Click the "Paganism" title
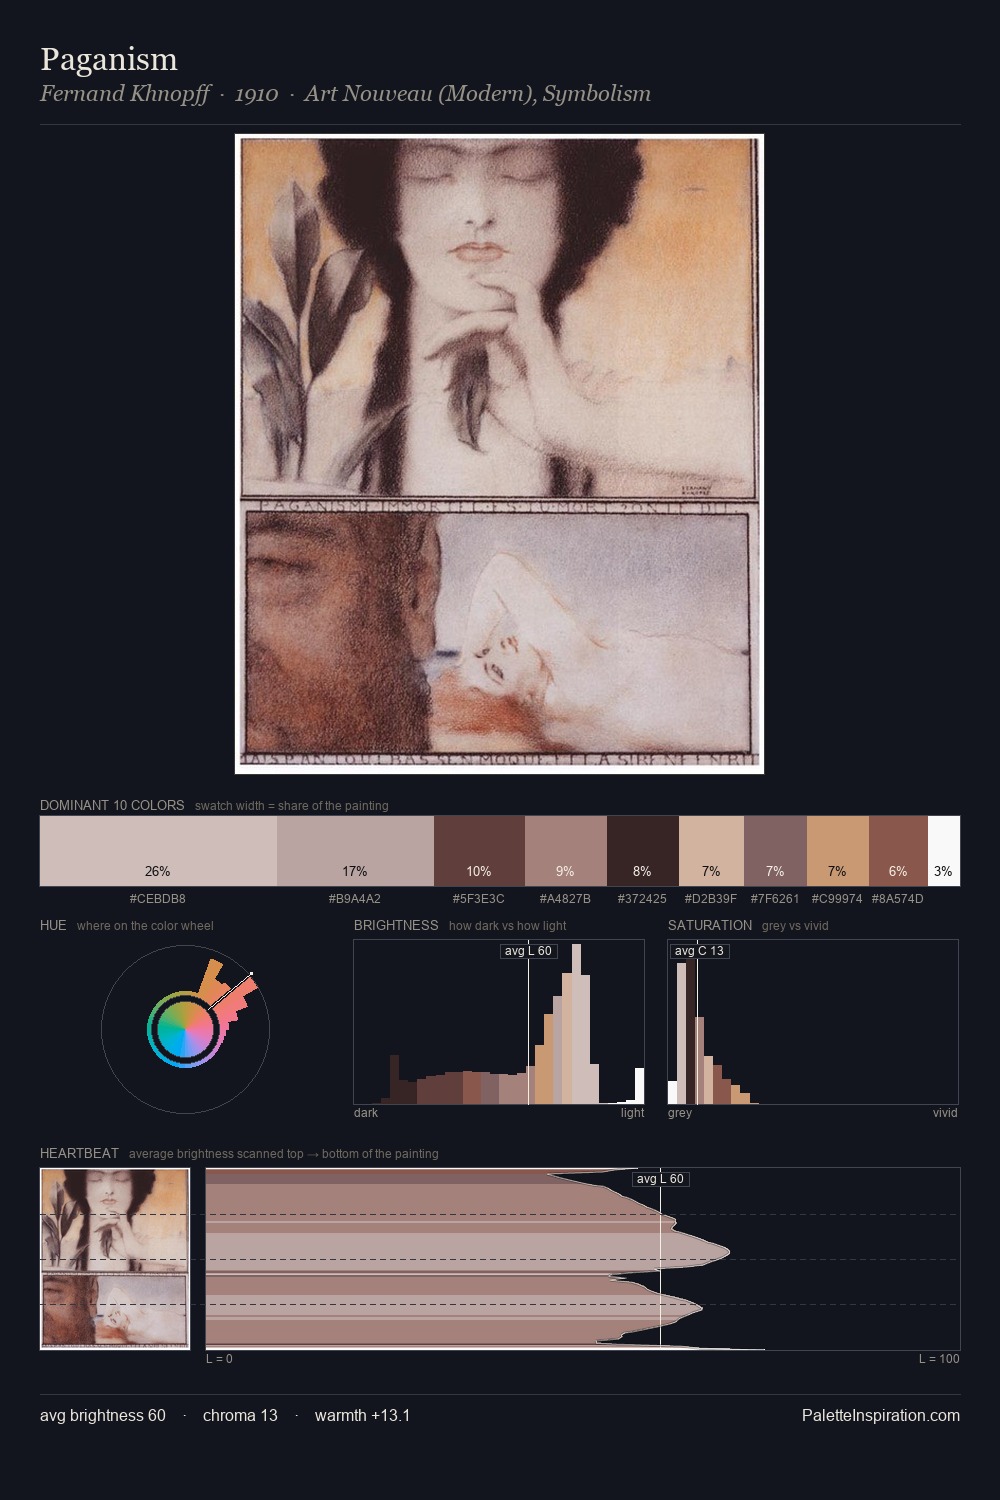Screen dimensions: 1000x1500 pos(109,59)
